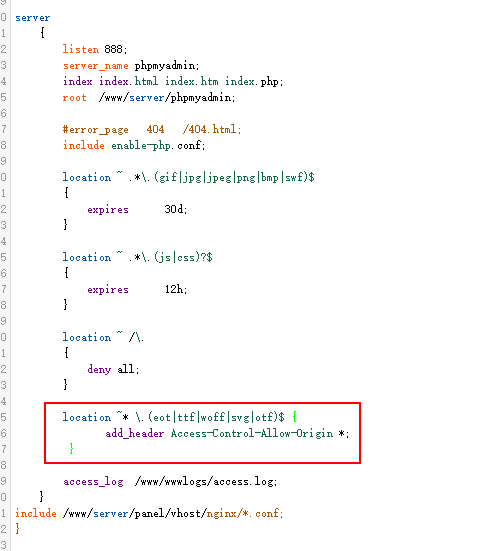Click 'expires' keyword beside '30d;'

coord(108,209)
